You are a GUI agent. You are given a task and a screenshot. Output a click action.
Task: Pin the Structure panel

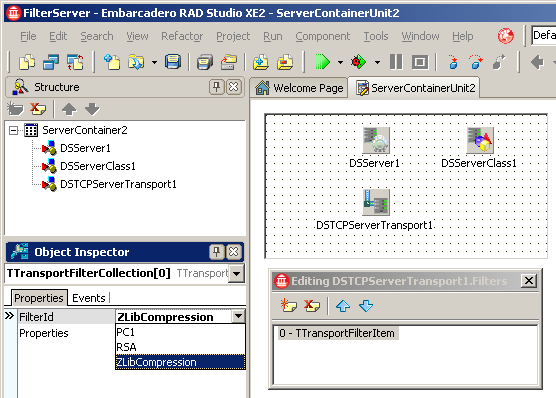[x=216, y=87]
